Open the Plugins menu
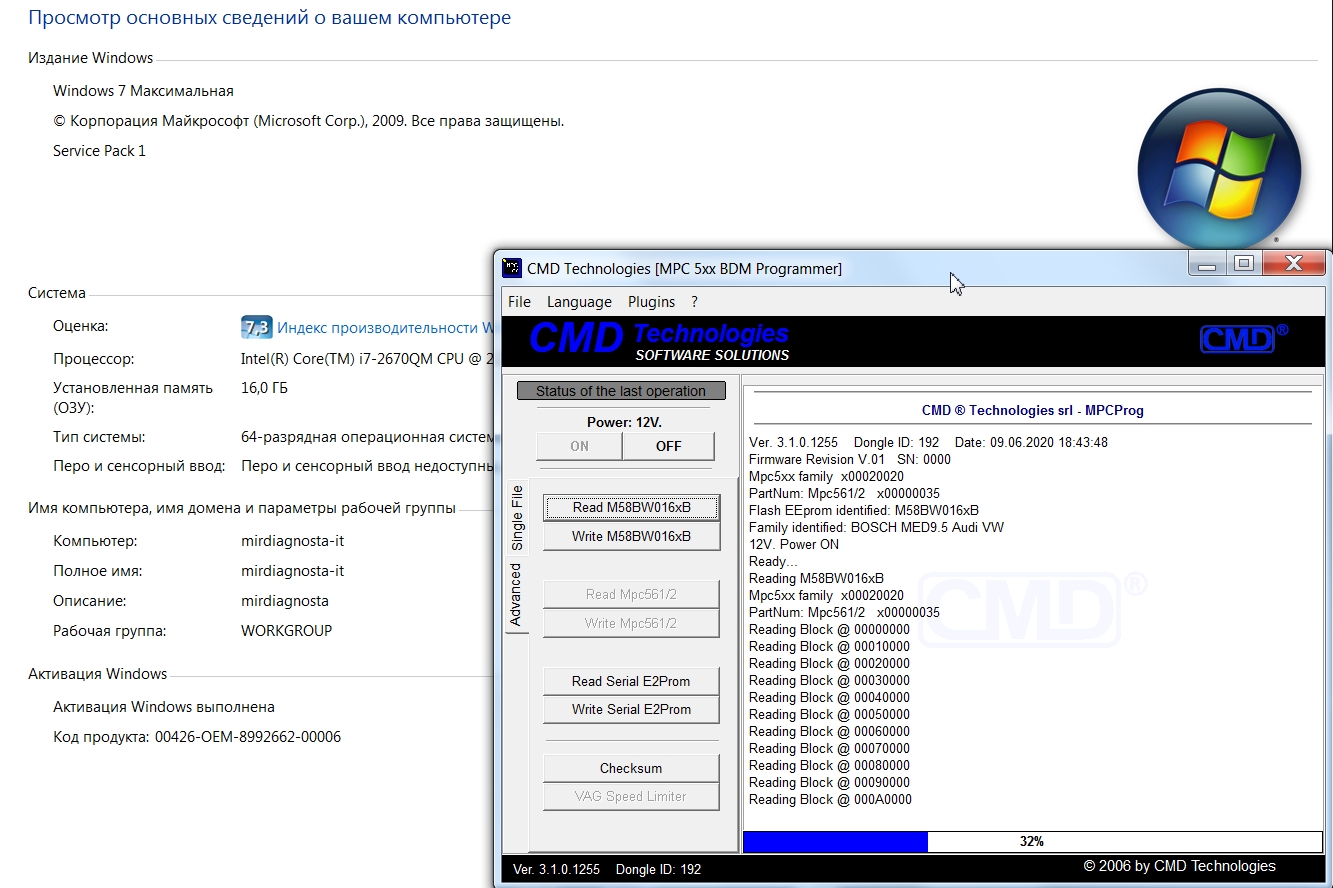 click(651, 302)
